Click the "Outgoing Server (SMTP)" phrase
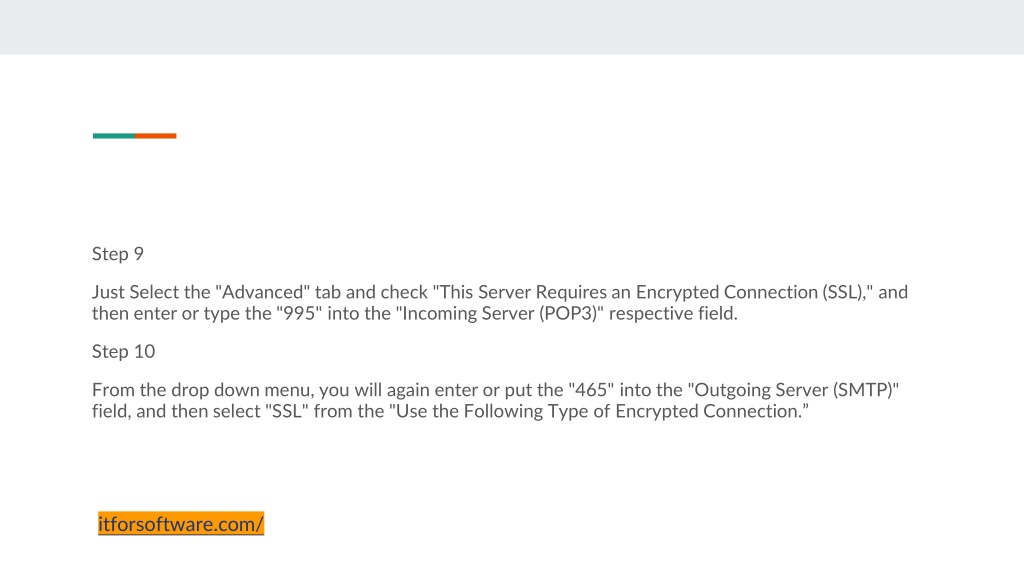Viewport: 1024px width, 576px height. point(793,390)
